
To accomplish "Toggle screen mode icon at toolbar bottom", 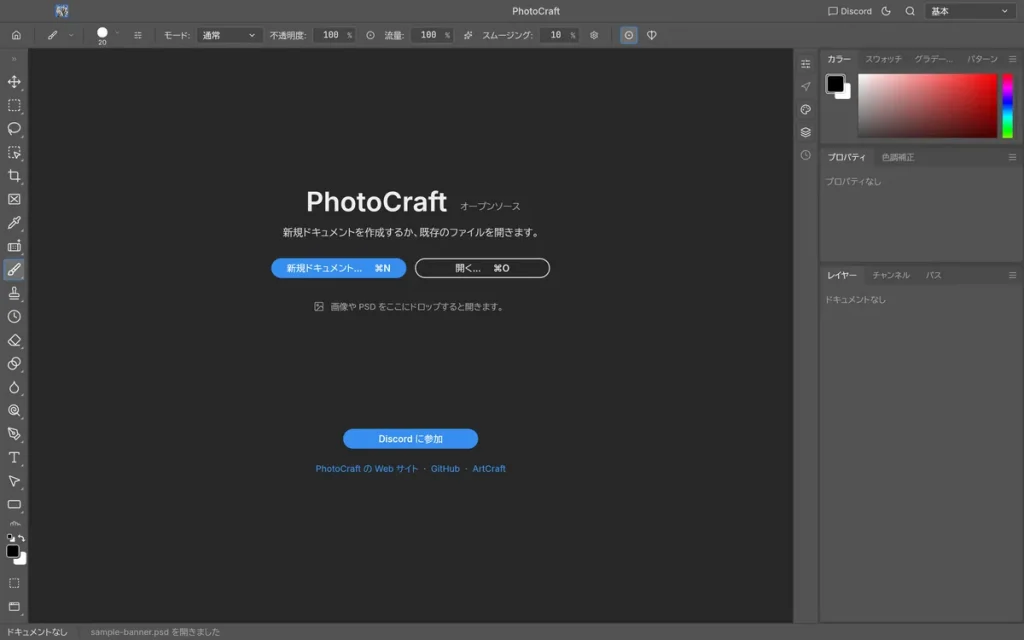I will (x=14, y=607).
